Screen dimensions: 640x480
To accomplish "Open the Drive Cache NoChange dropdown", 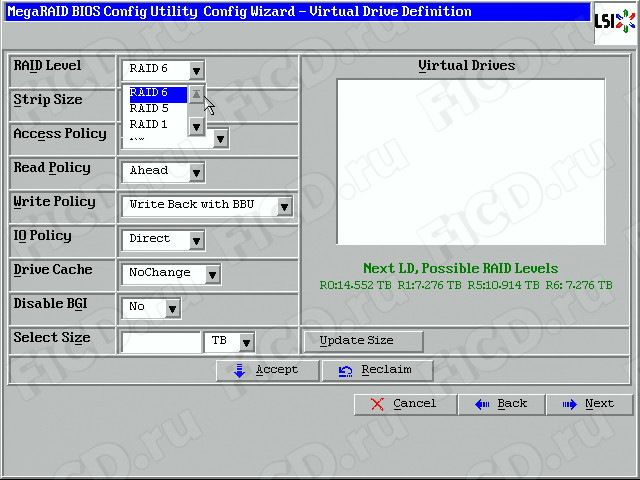I will pos(171,274).
